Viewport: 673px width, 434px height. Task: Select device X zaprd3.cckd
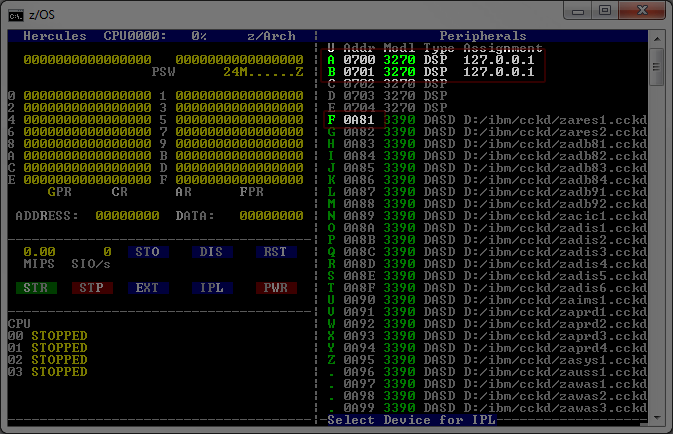click(x=487, y=336)
